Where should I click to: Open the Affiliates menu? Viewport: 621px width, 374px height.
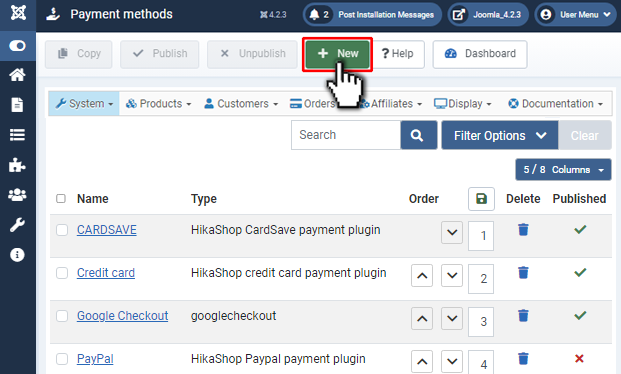[392, 104]
